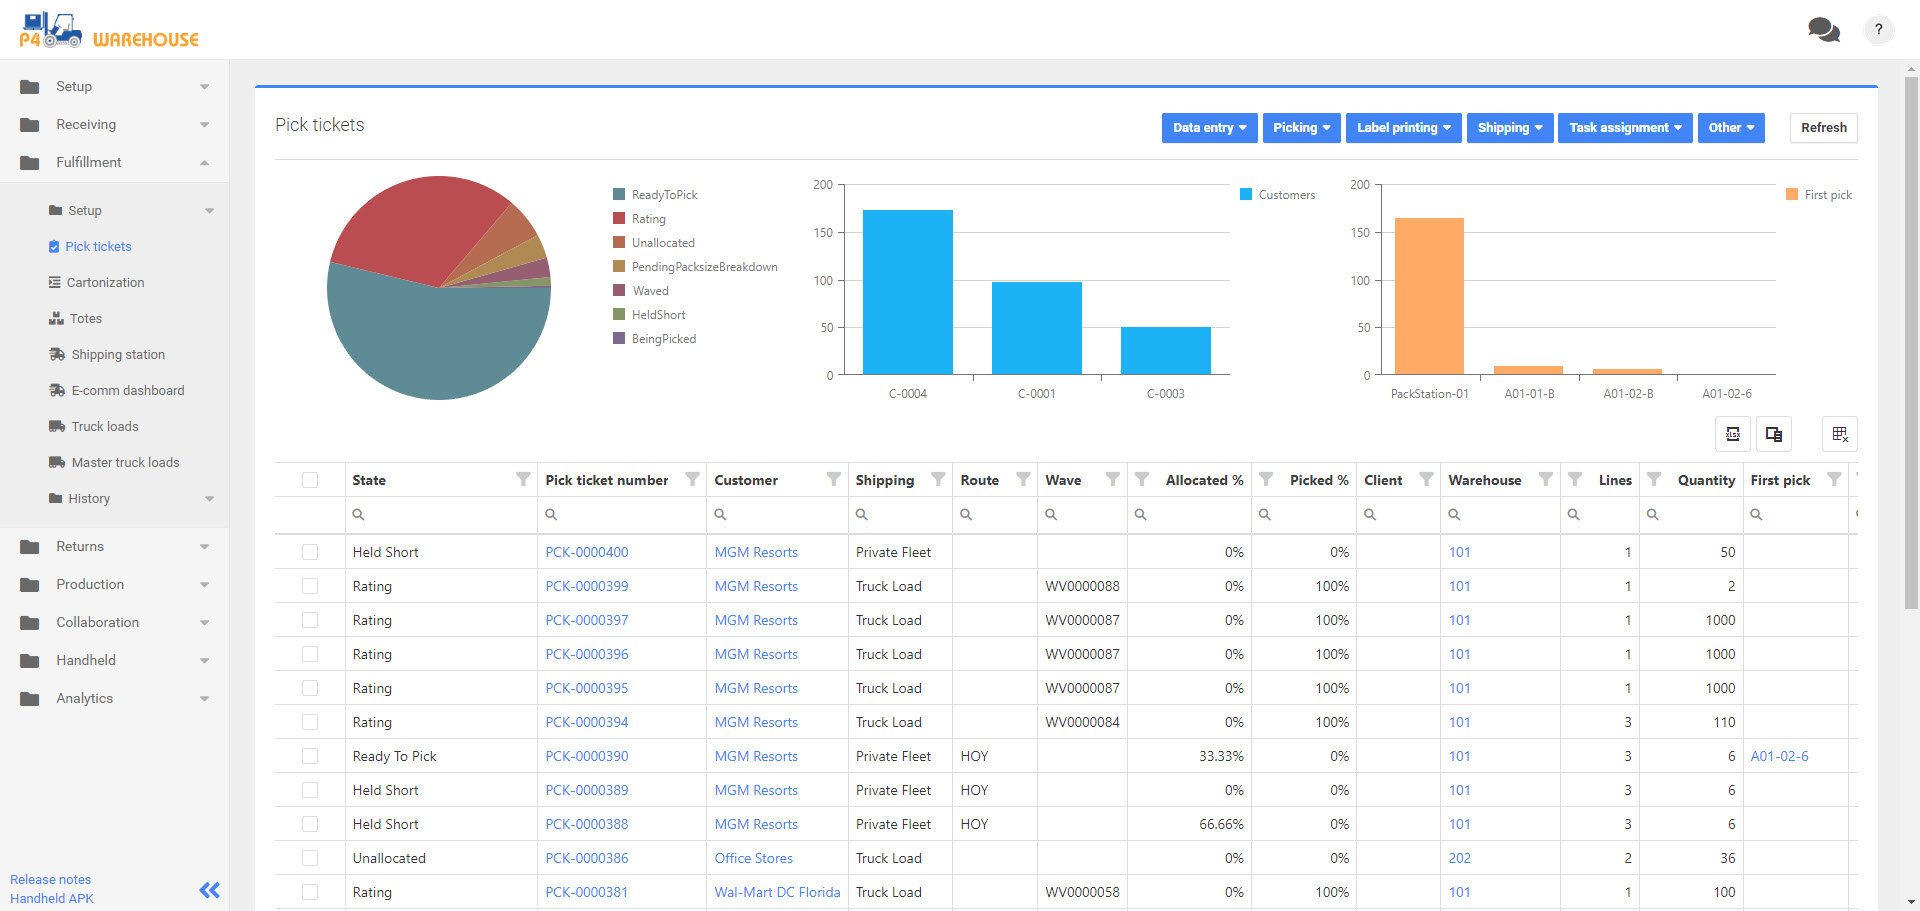This screenshot has width=1920, height=911.
Task: Open Truck loads in the sidebar
Action: (104, 427)
